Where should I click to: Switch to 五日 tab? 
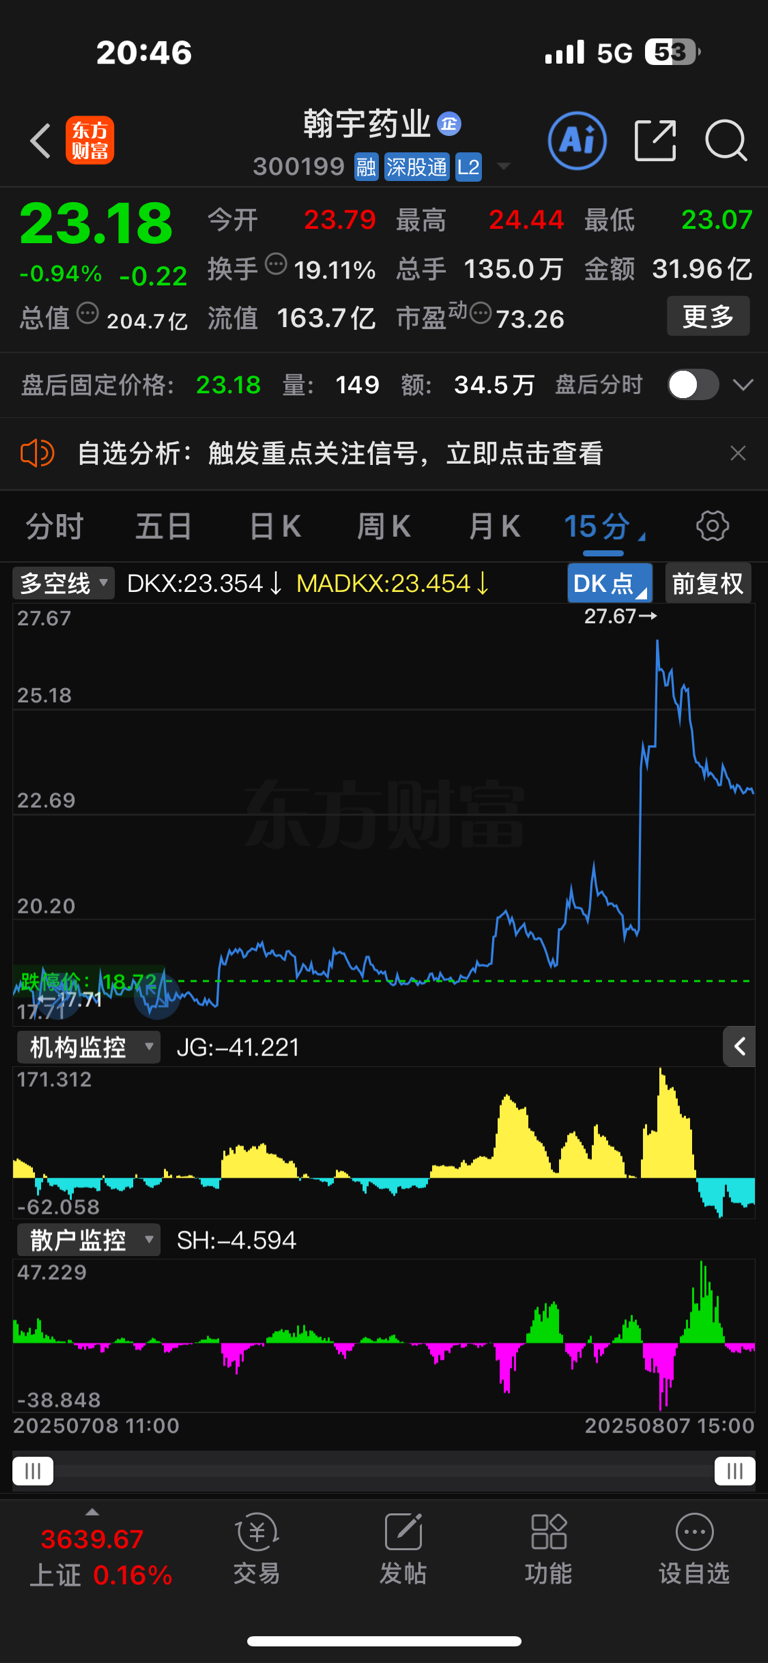tap(164, 527)
